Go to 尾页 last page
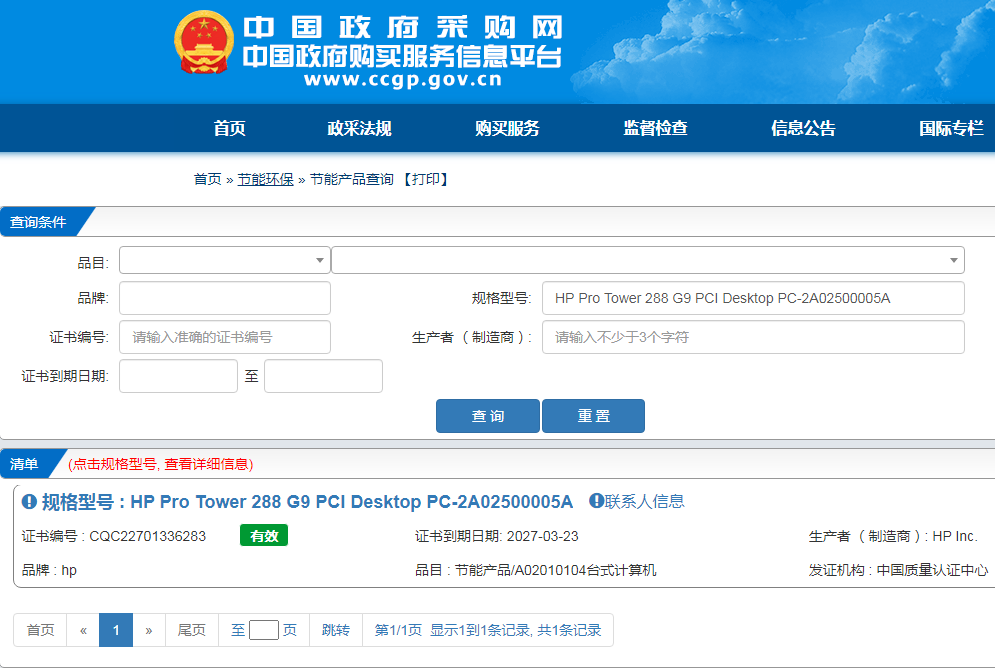Viewport: 995px width, 668px height. click(x=192, y=630)
